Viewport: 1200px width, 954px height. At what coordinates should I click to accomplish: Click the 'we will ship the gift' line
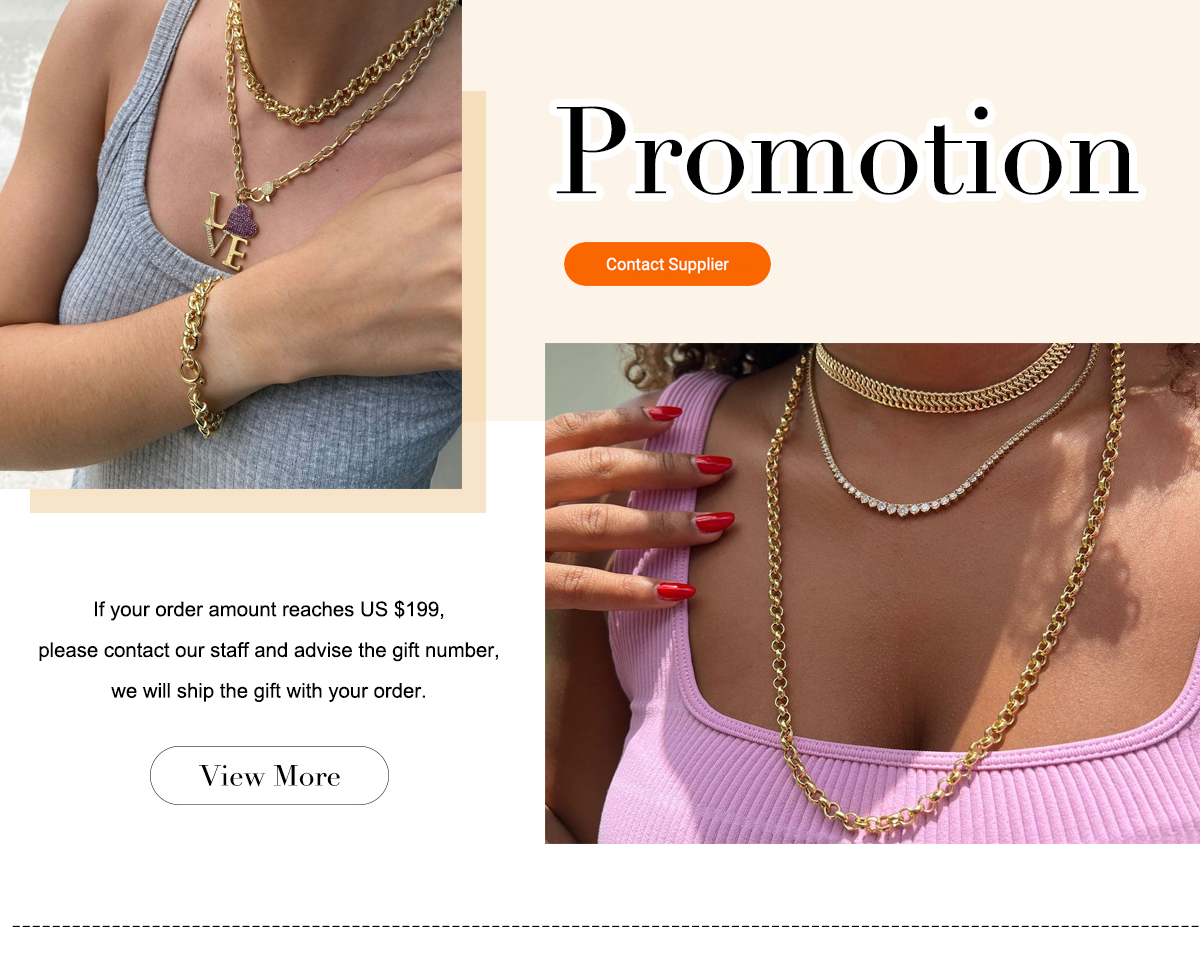pyautogui.click(x=268, y=691)
